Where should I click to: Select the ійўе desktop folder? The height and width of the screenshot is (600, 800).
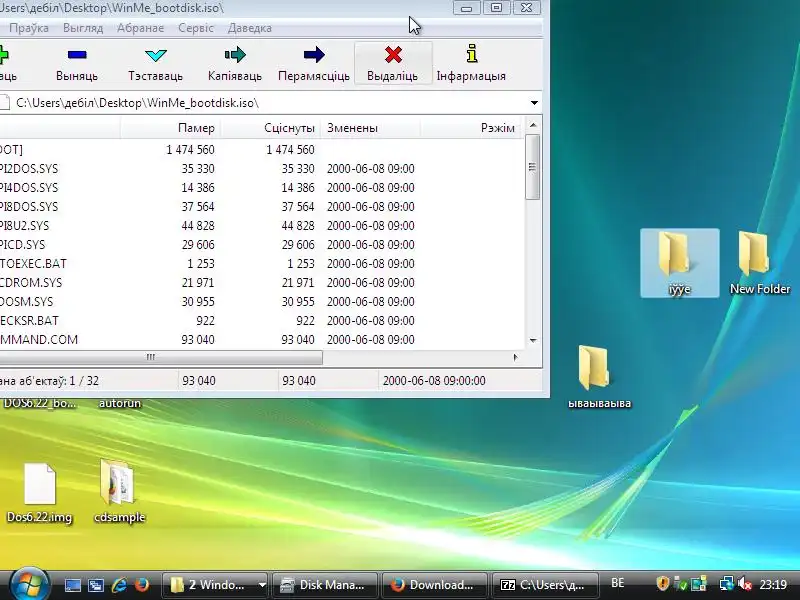point(680,263)
